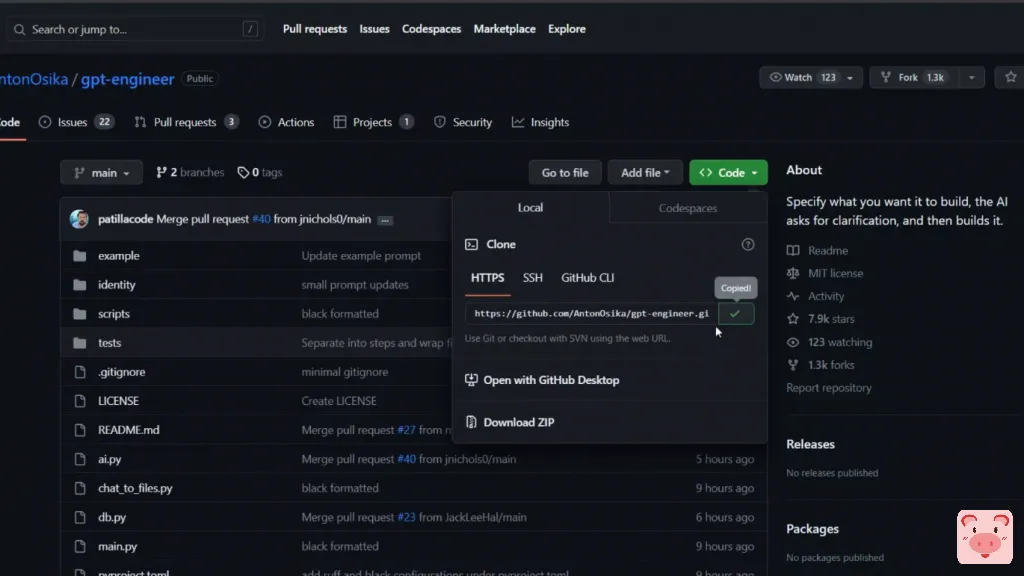Open the chat_to_files.py file name
This screenshot has height=576, width=1024.
pyautogui.click(x=135, y=488)
